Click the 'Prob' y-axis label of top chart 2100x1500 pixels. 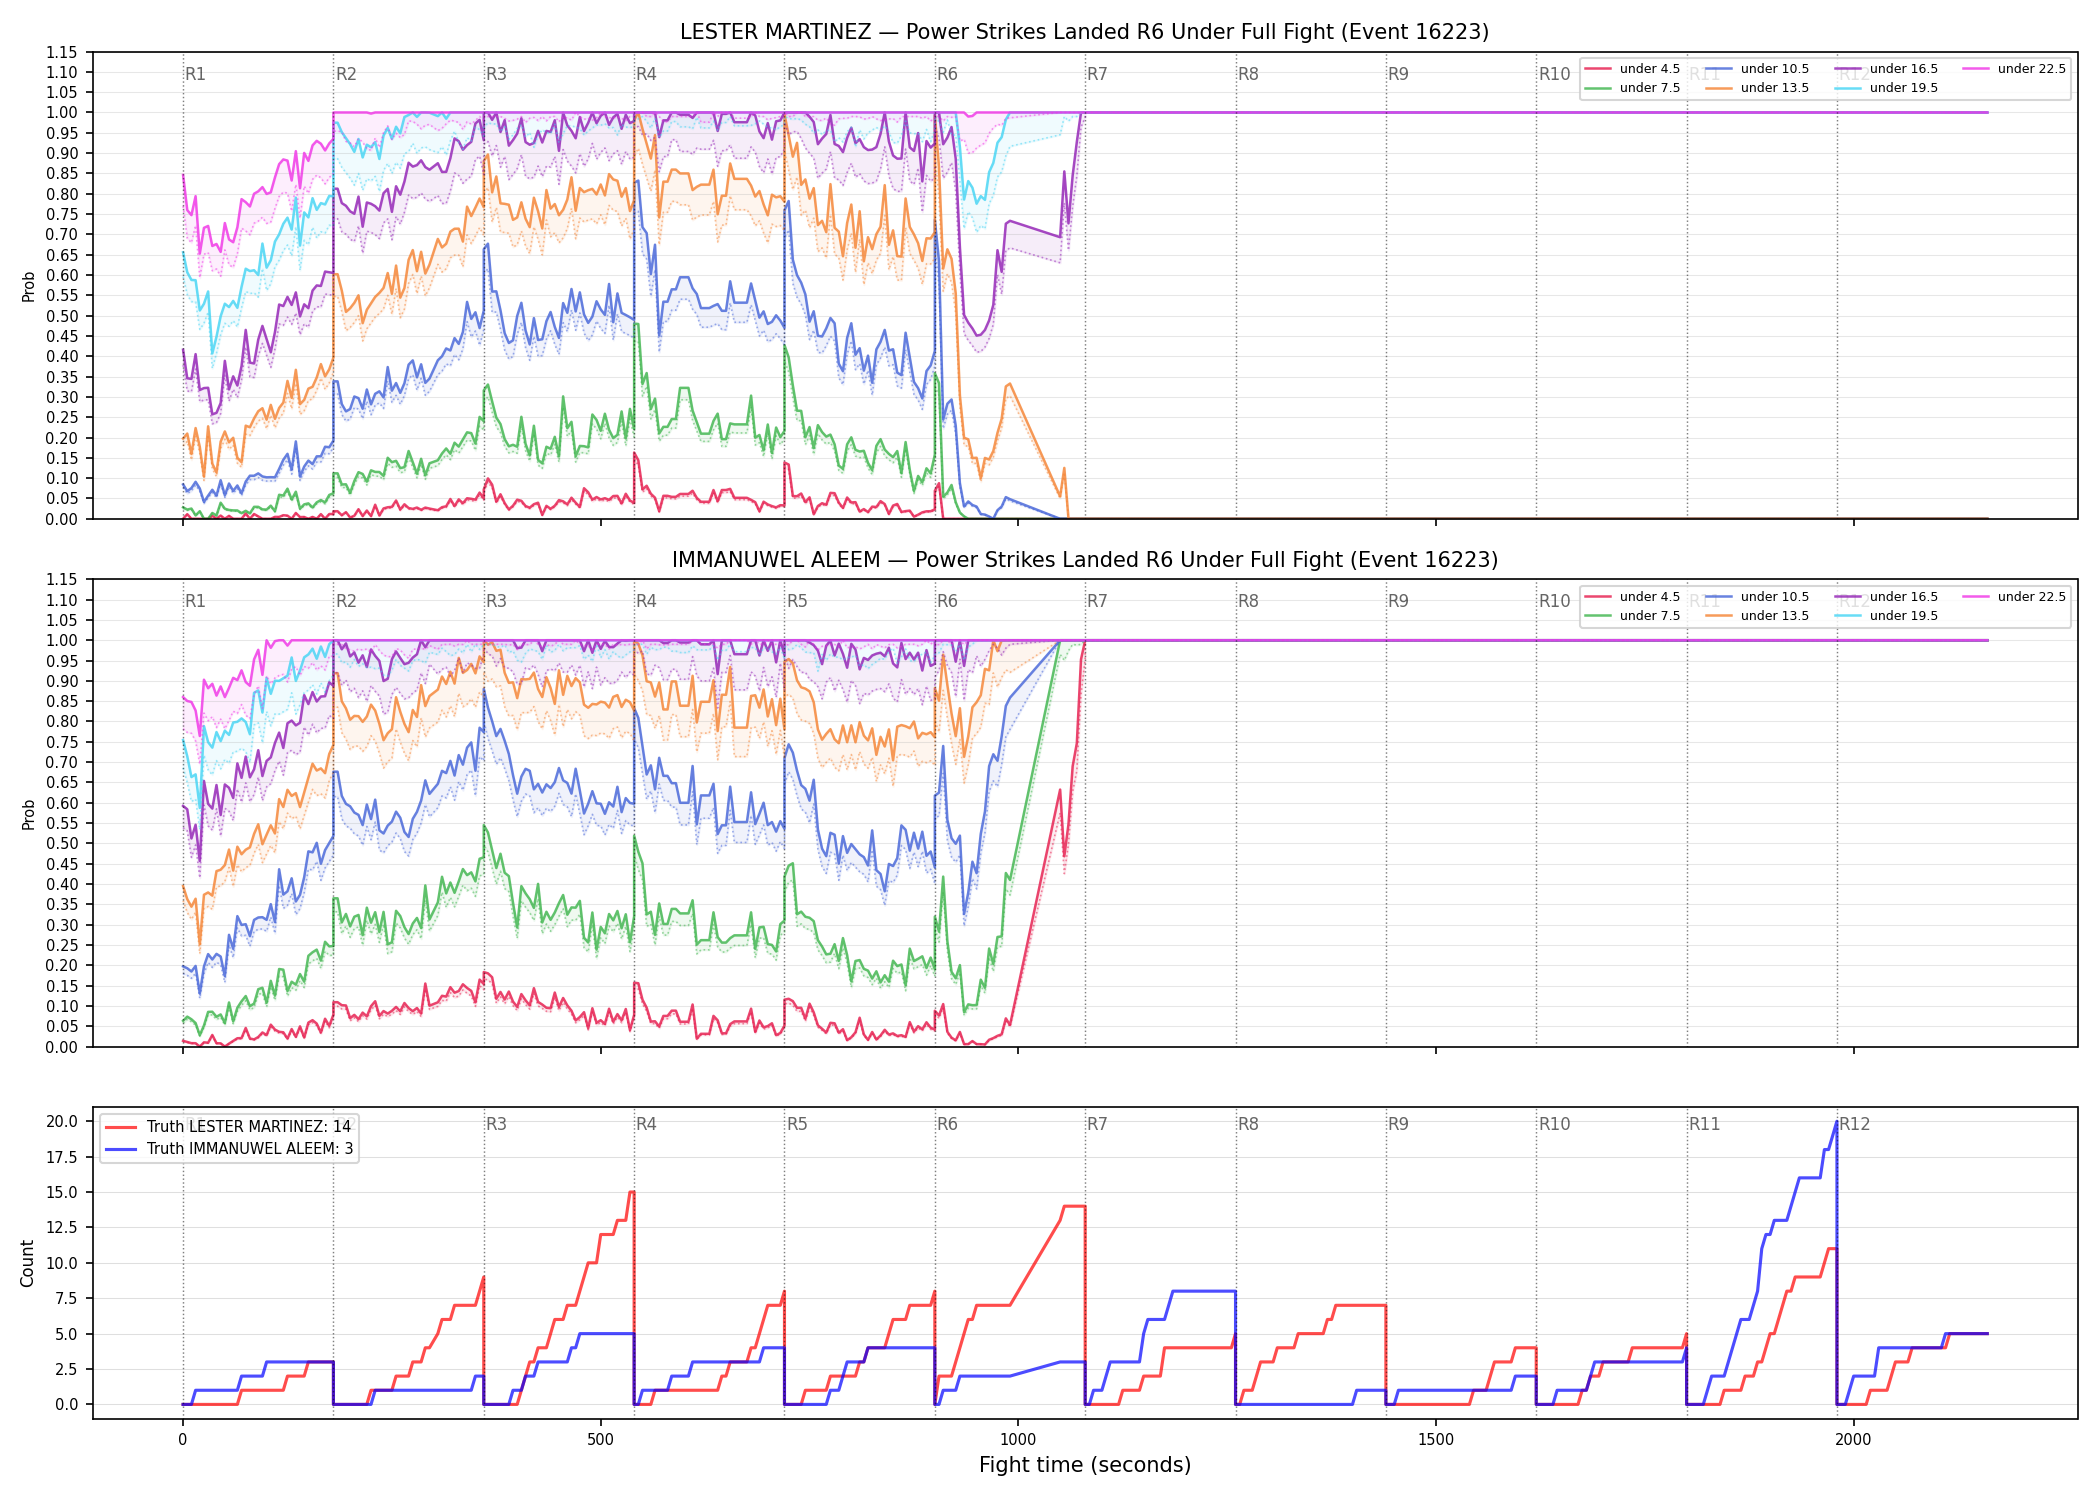point(28,286)
